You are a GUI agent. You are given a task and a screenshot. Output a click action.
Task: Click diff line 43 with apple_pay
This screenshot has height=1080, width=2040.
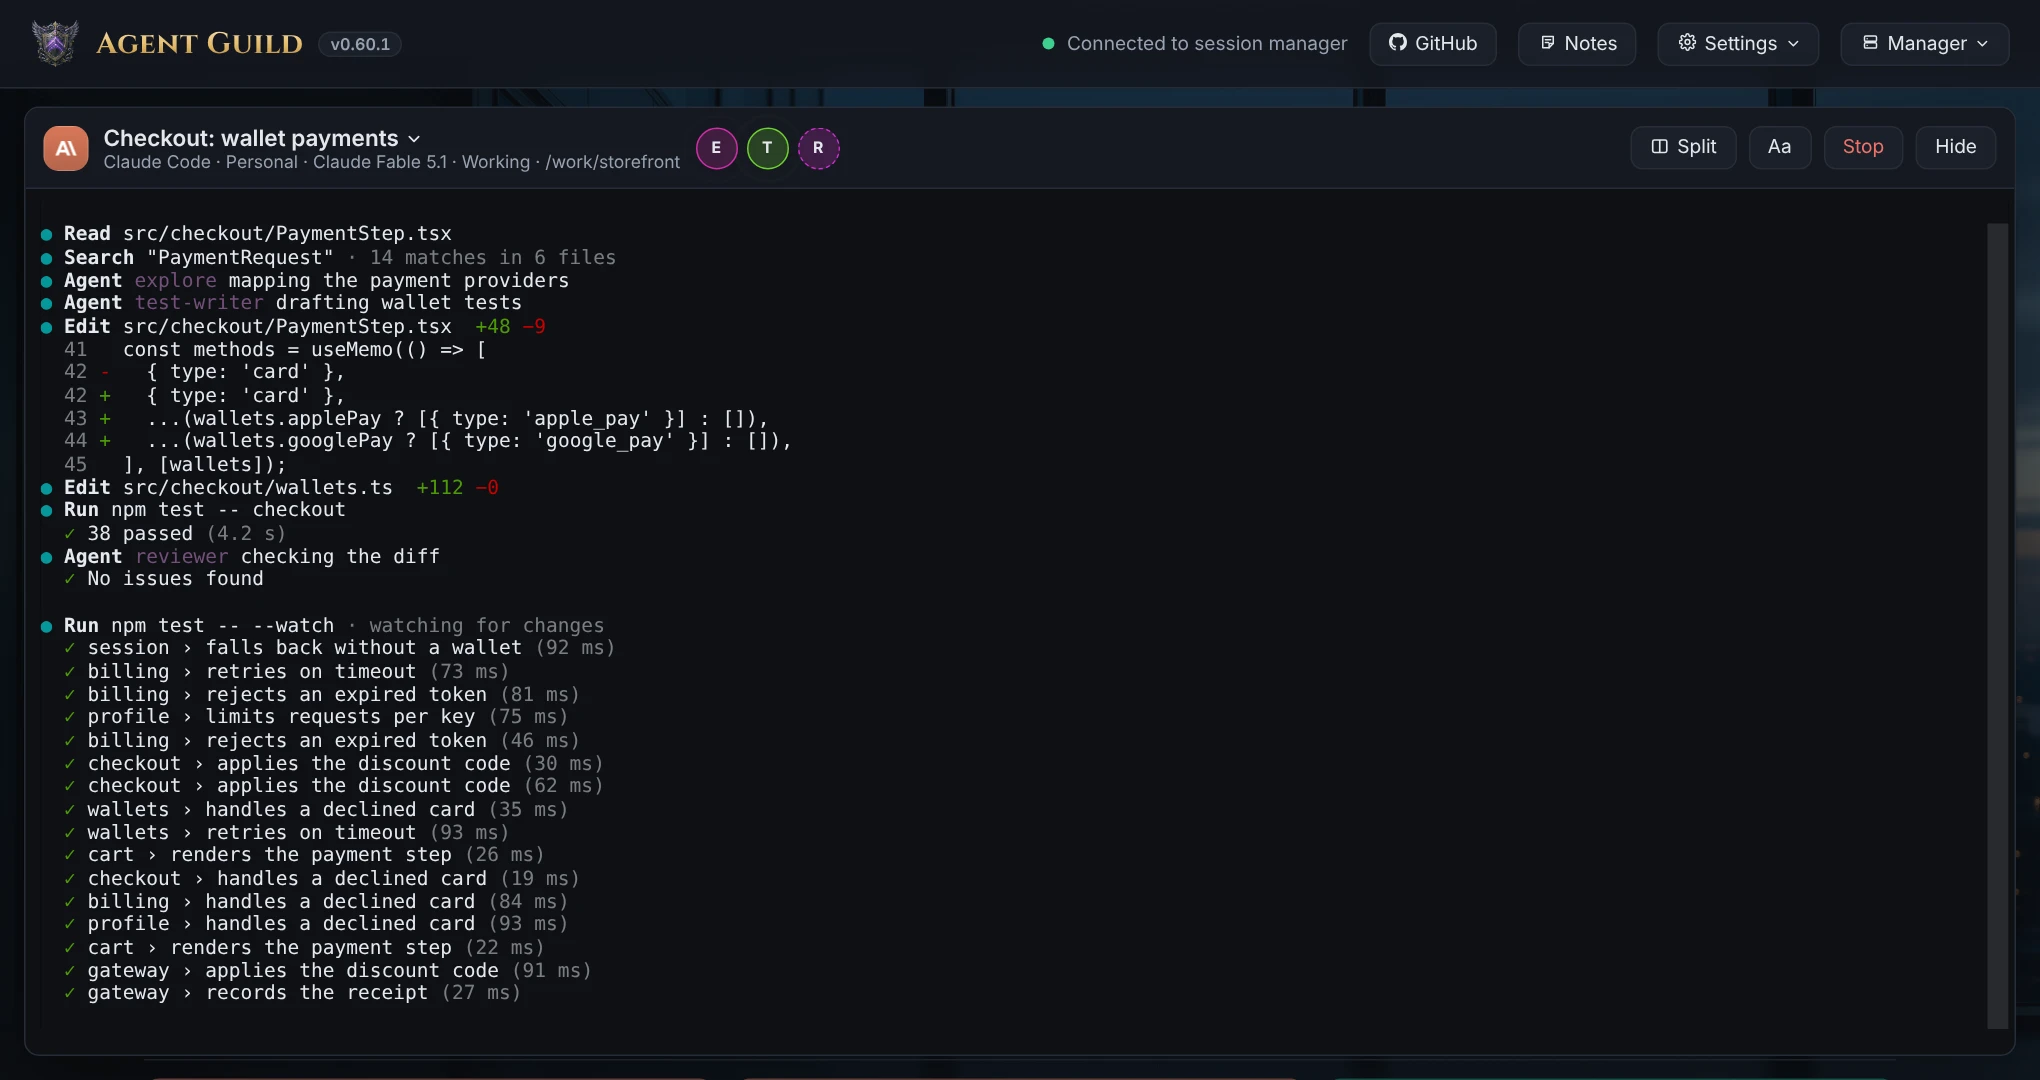click(416, 418)
